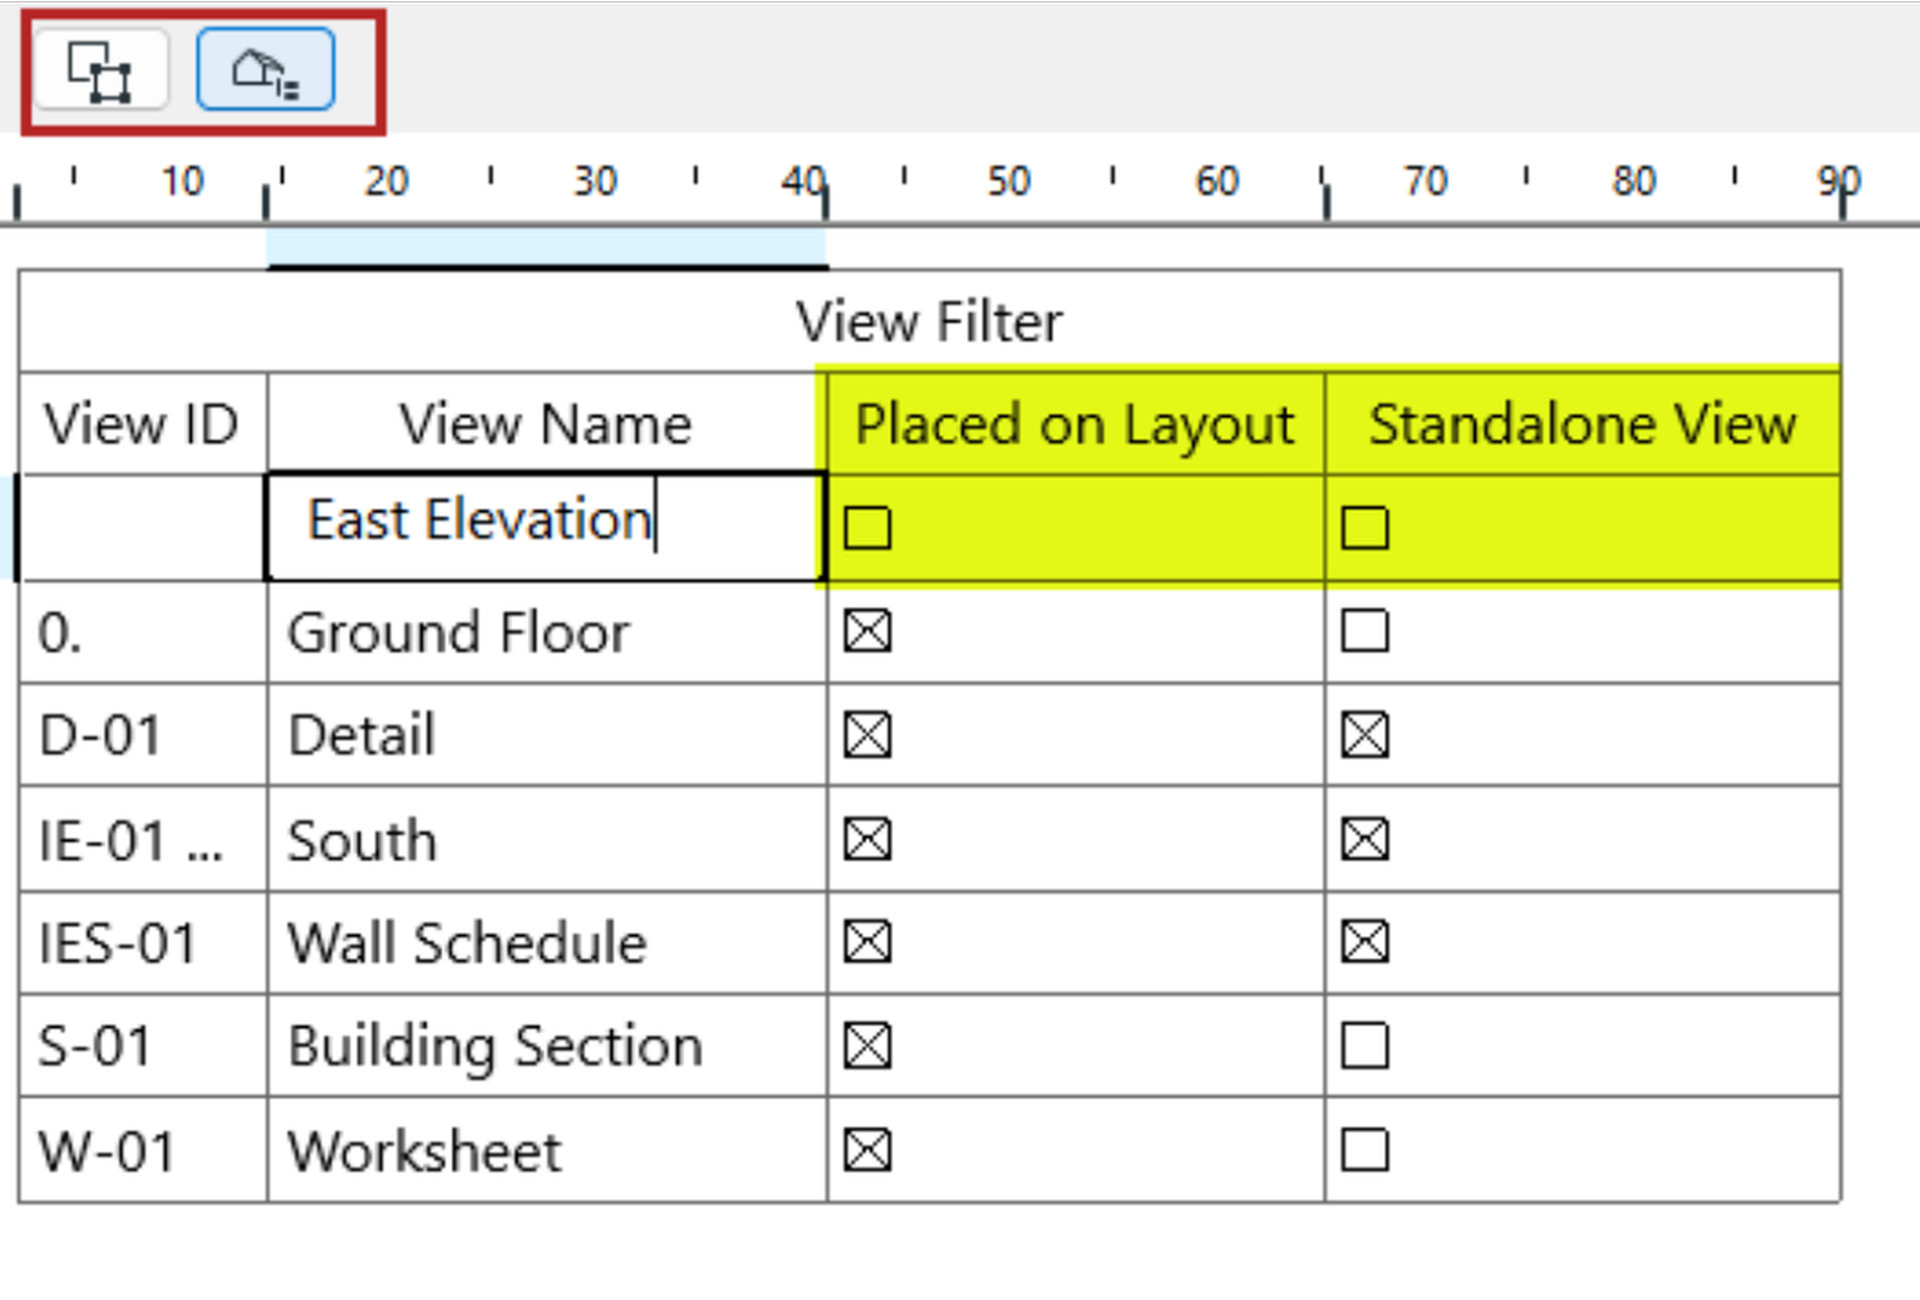1920x1300 pixels.
Task: Select the View Name column header
Action: pyautogui.click(x=545, y=424)
